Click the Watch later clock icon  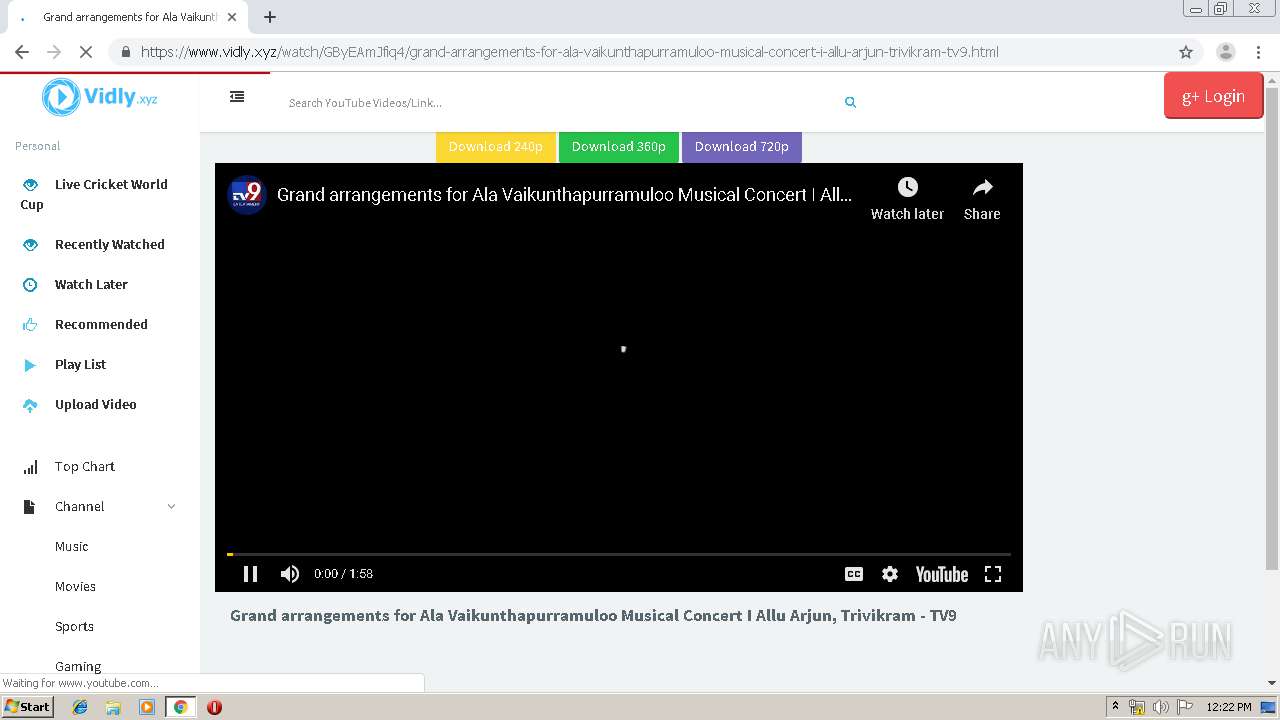point(907,187)
